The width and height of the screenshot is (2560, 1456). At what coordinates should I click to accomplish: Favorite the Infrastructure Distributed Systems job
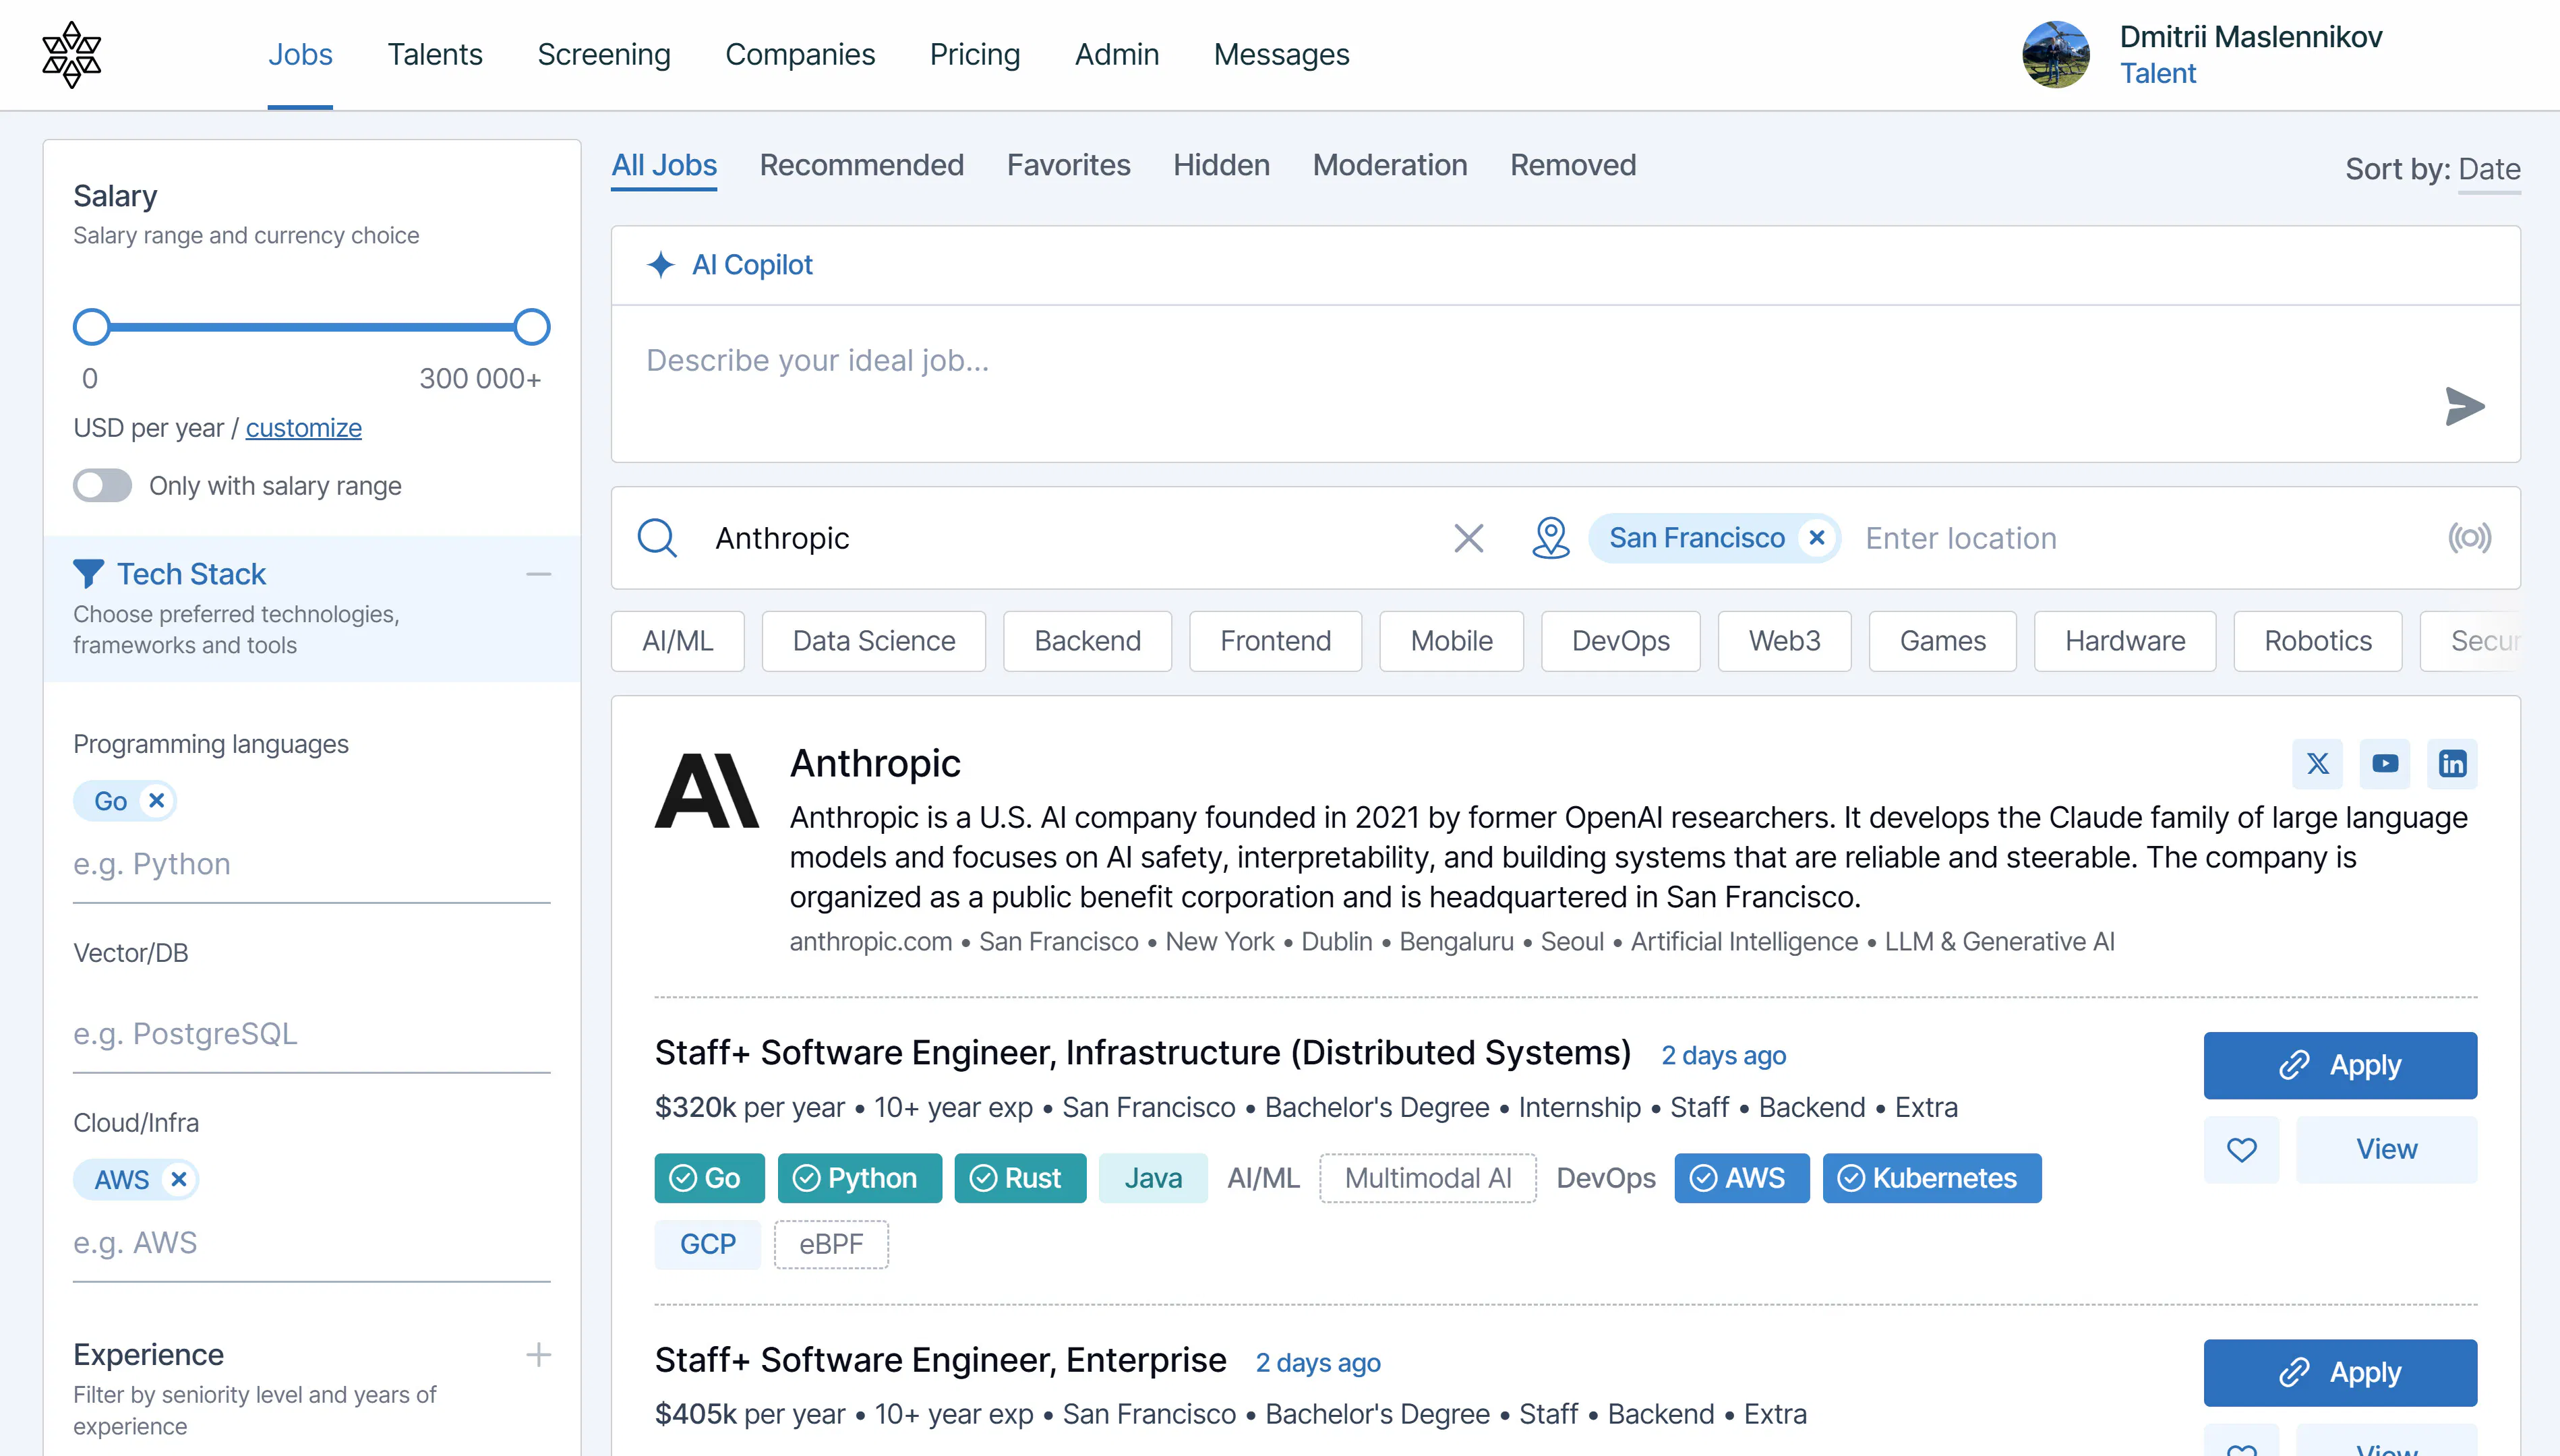2241,1149
